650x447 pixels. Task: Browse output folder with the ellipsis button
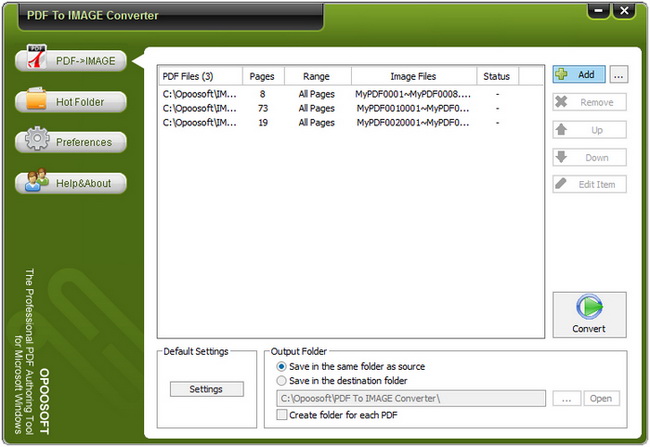click(x=566, y=399)
